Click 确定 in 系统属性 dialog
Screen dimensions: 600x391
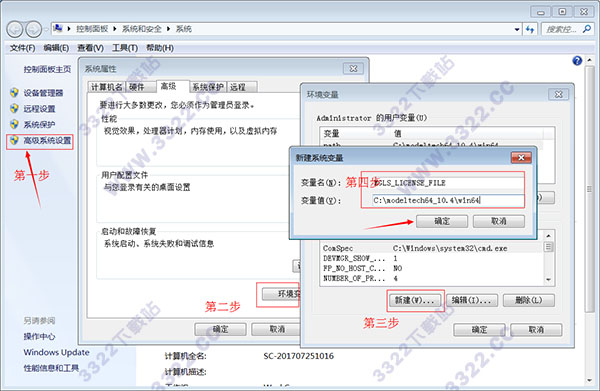220,329
